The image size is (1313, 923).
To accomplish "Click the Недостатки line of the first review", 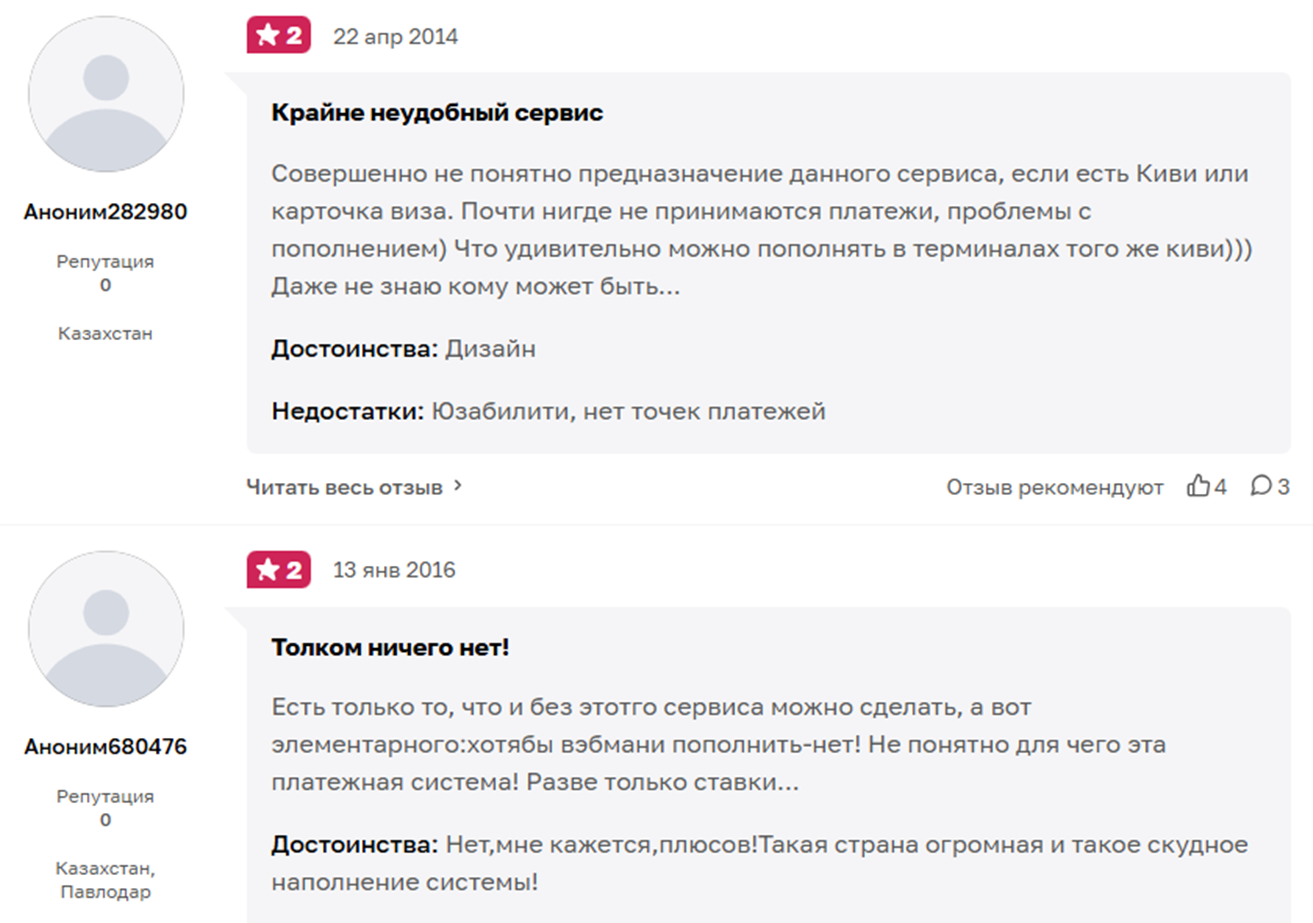I will 548,411.
